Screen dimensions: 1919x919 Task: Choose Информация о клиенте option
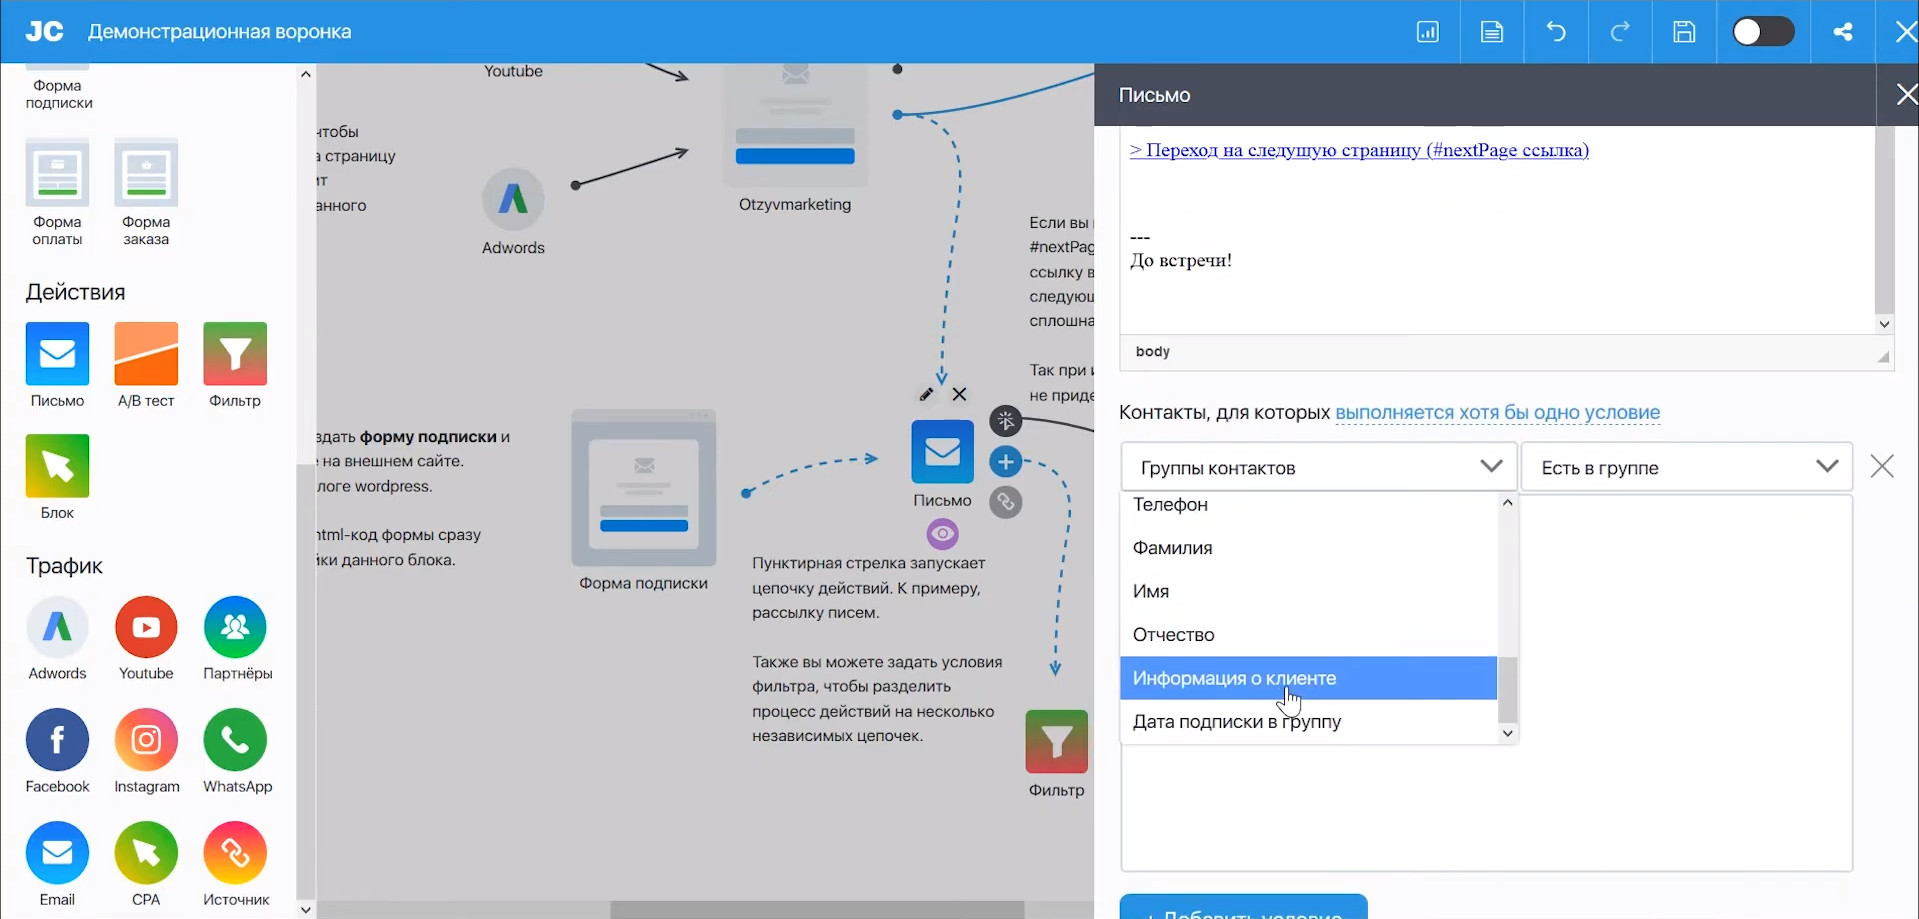pyautogui.click(x=1309, y=678)
